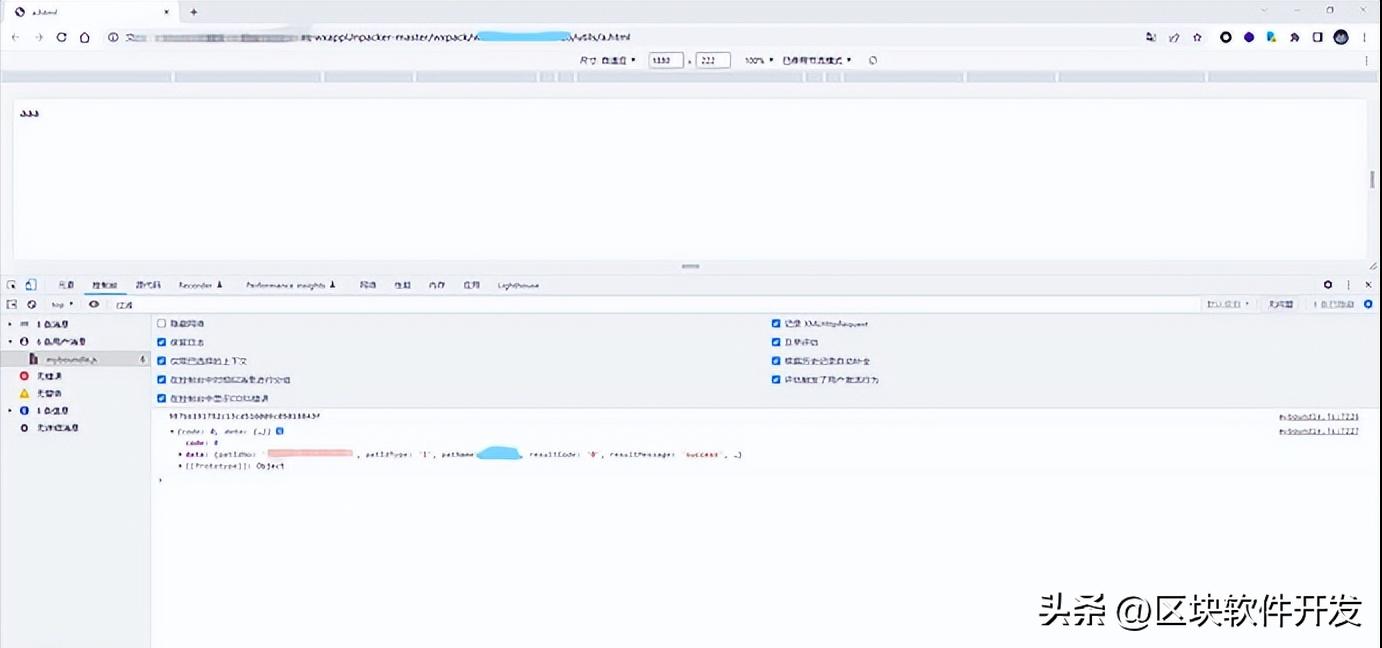Uncheck the Log XMLHttpRequest checkbox
Image resolution: width=1382 pixels, height=648 pixels.
pos(776,324)
